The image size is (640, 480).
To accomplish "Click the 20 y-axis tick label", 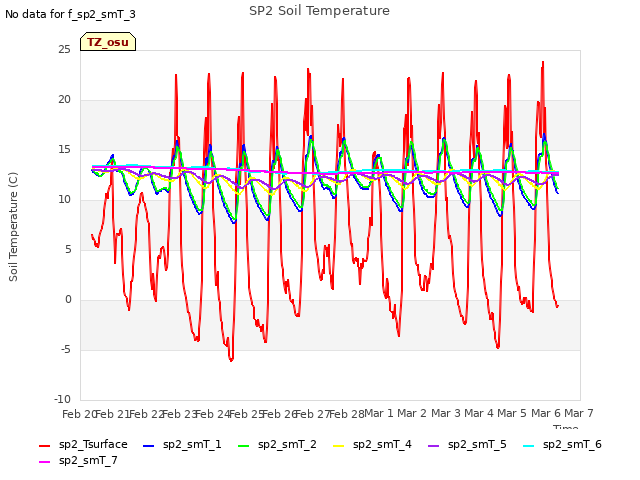I will click(64, 100).
